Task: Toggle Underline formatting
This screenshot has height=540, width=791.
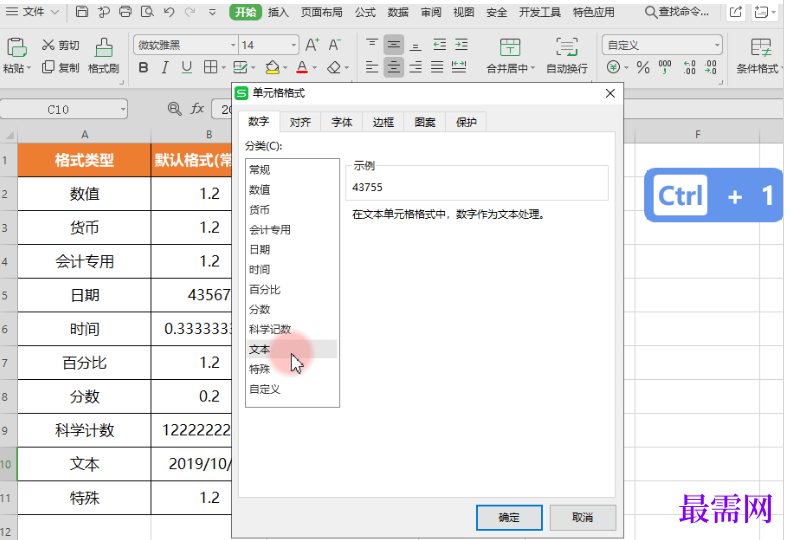Action: click(x=187, y=67)
